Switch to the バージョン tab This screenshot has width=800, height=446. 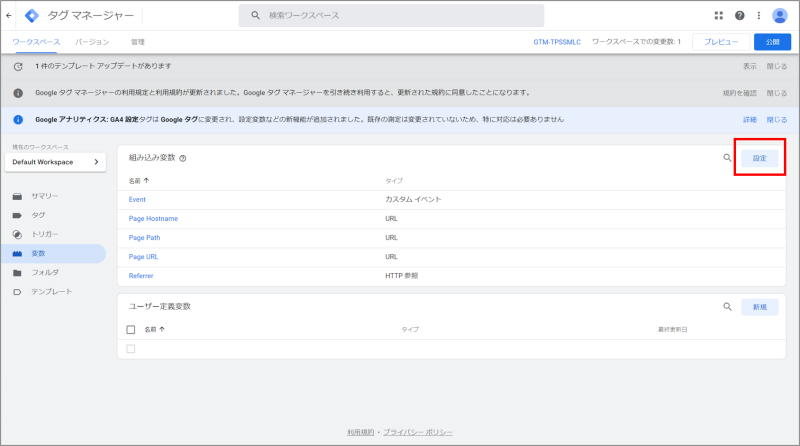(92, 42)
